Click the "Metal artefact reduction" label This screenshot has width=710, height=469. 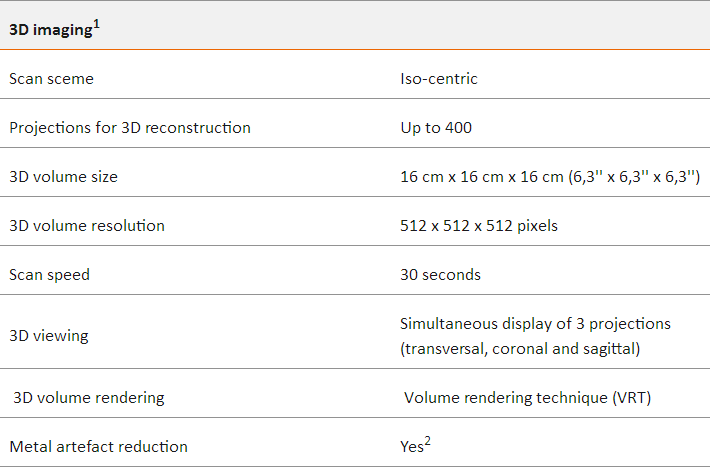point(98,447)
